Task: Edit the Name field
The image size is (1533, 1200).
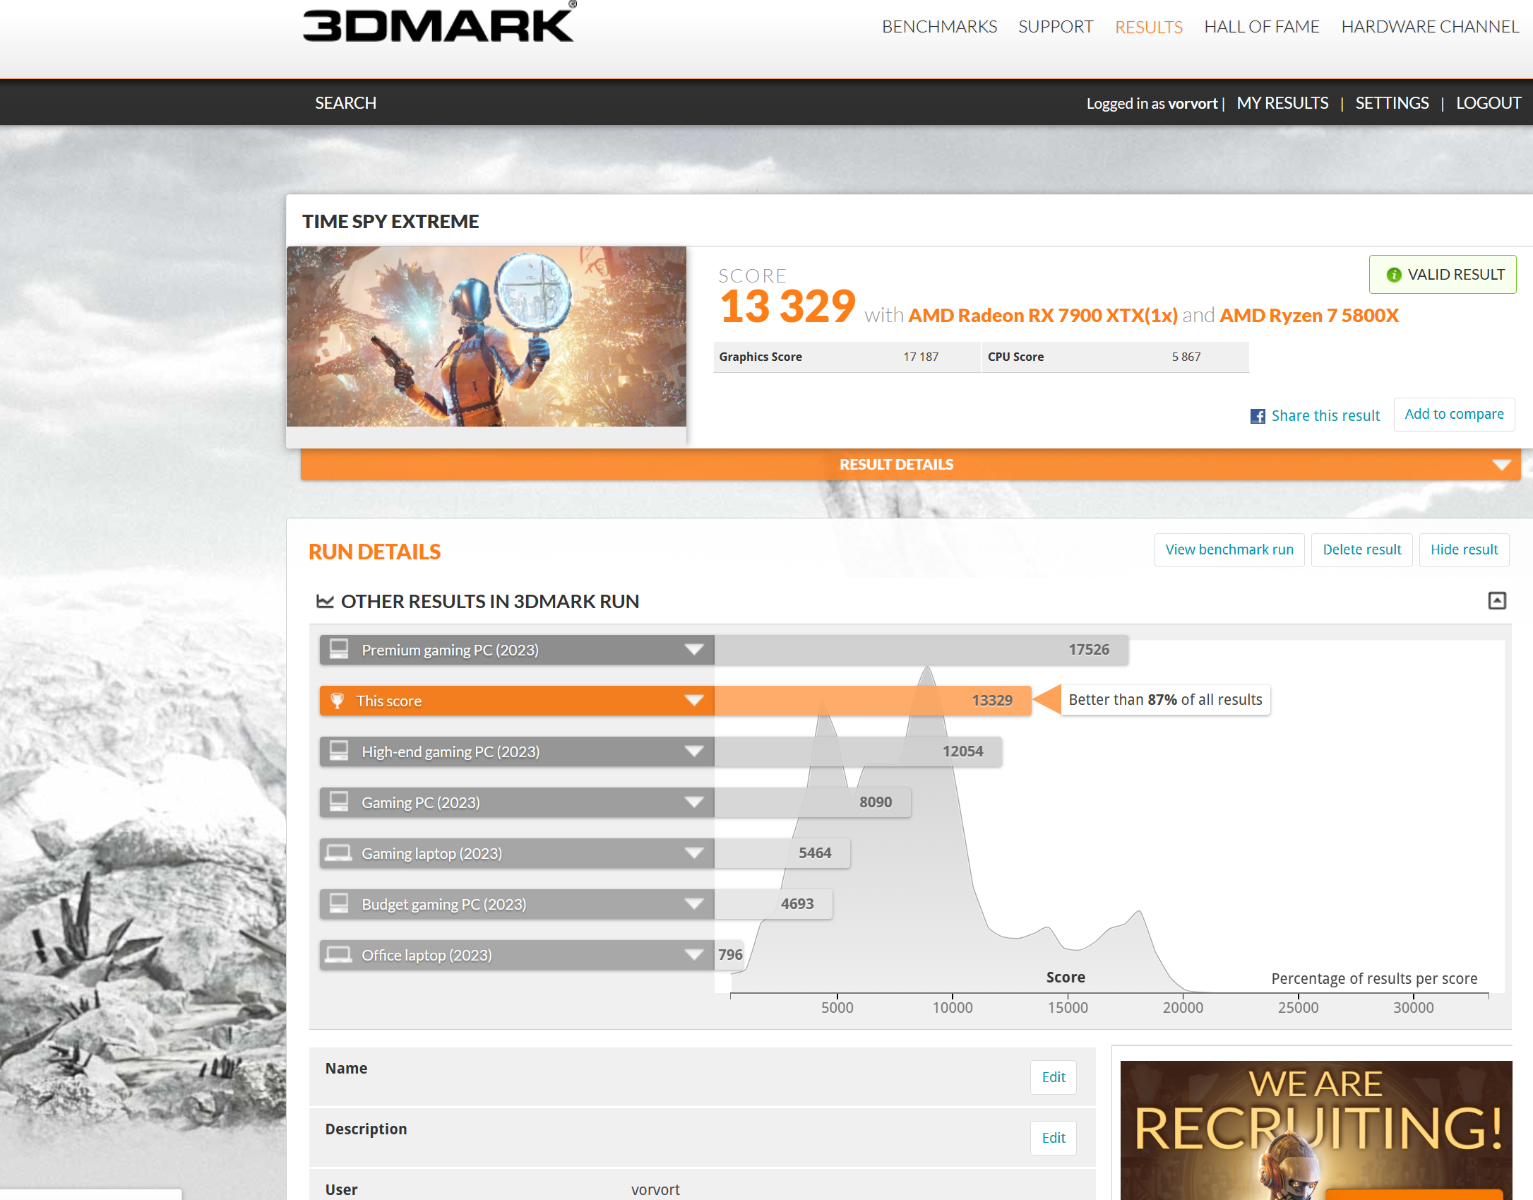Action: tap(1053, 1077)
